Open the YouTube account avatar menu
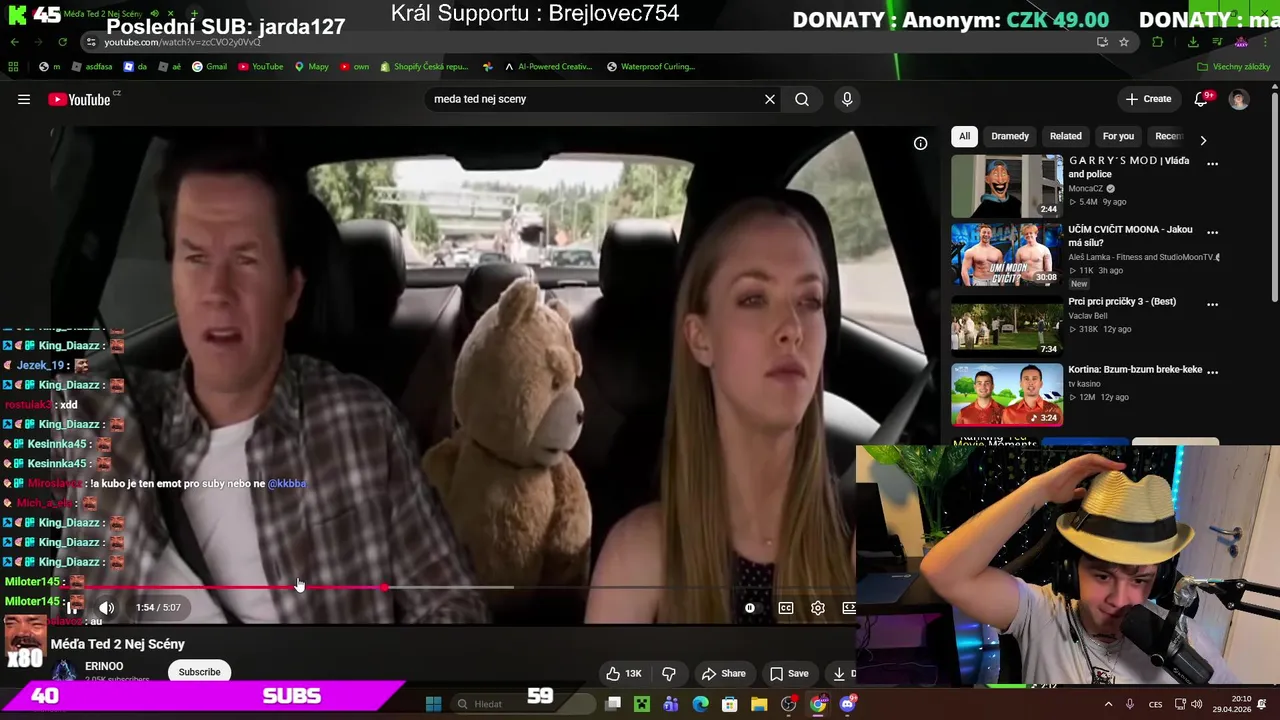The width and height of the screenshot is (1280, 720). (x=1239, y=99)
